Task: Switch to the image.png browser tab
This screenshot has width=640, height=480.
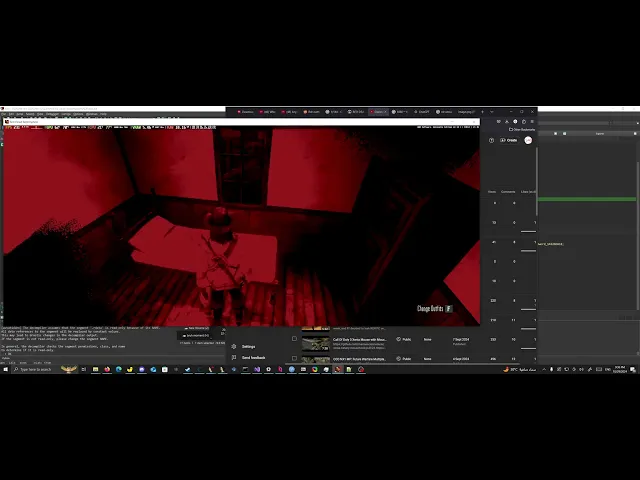Action: (466, 111)
